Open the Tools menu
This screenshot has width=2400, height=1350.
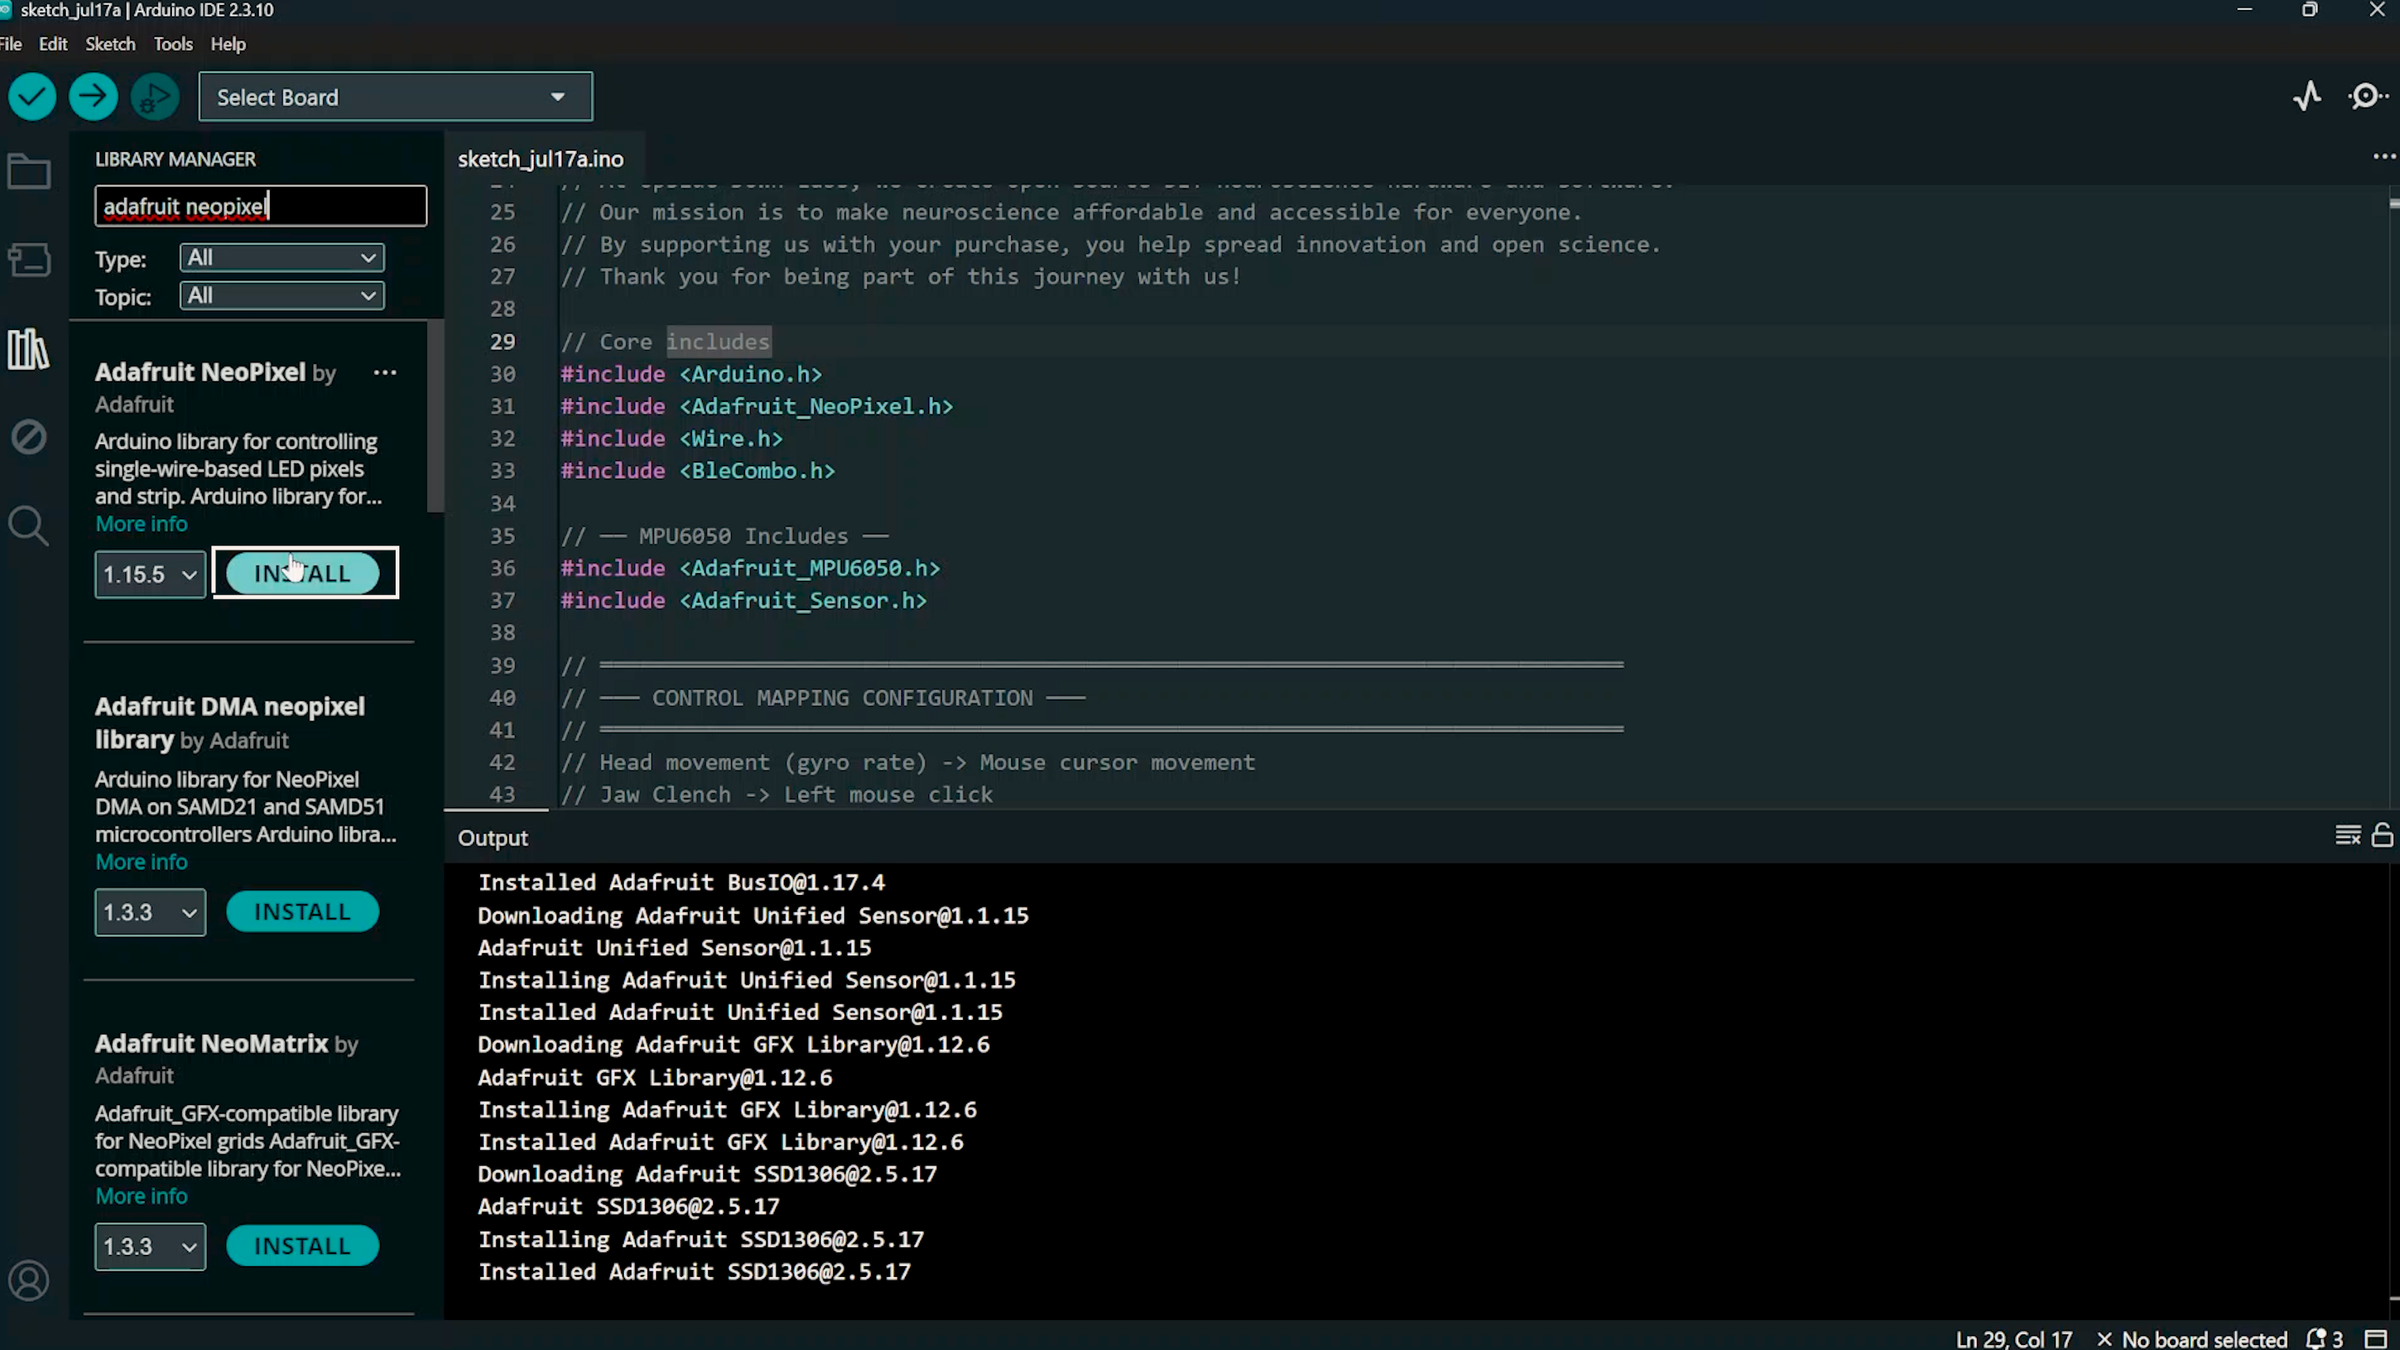[173, 44]
